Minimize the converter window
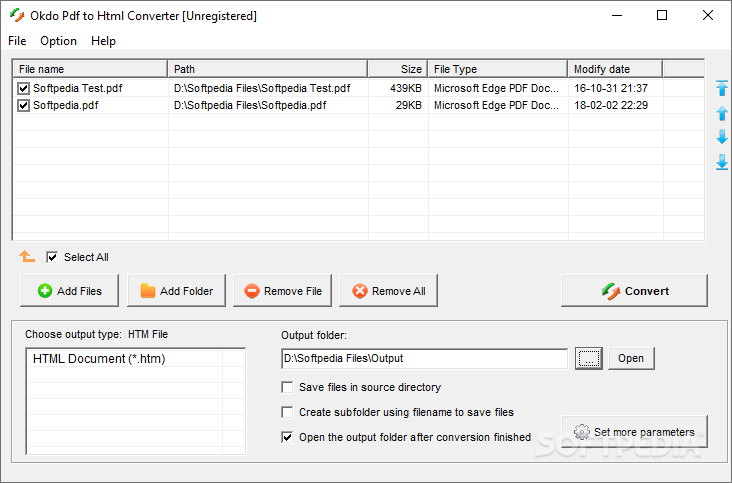The image size is (732, 483). (617, 15)
